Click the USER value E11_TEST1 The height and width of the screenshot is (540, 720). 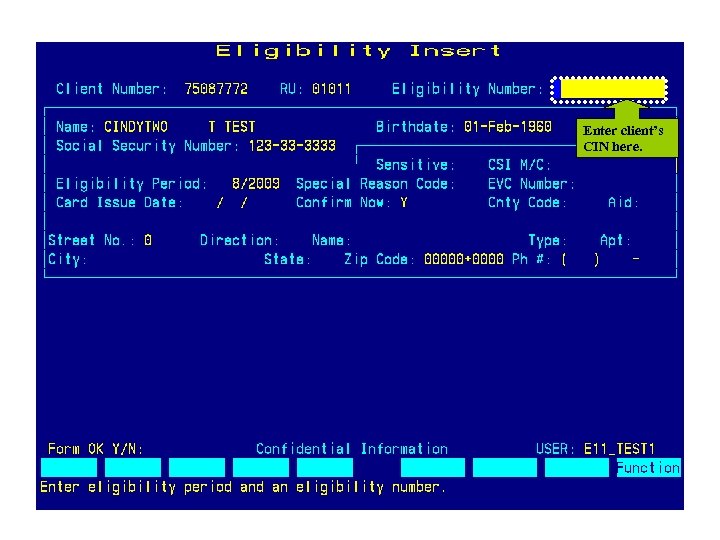[619, 449]
